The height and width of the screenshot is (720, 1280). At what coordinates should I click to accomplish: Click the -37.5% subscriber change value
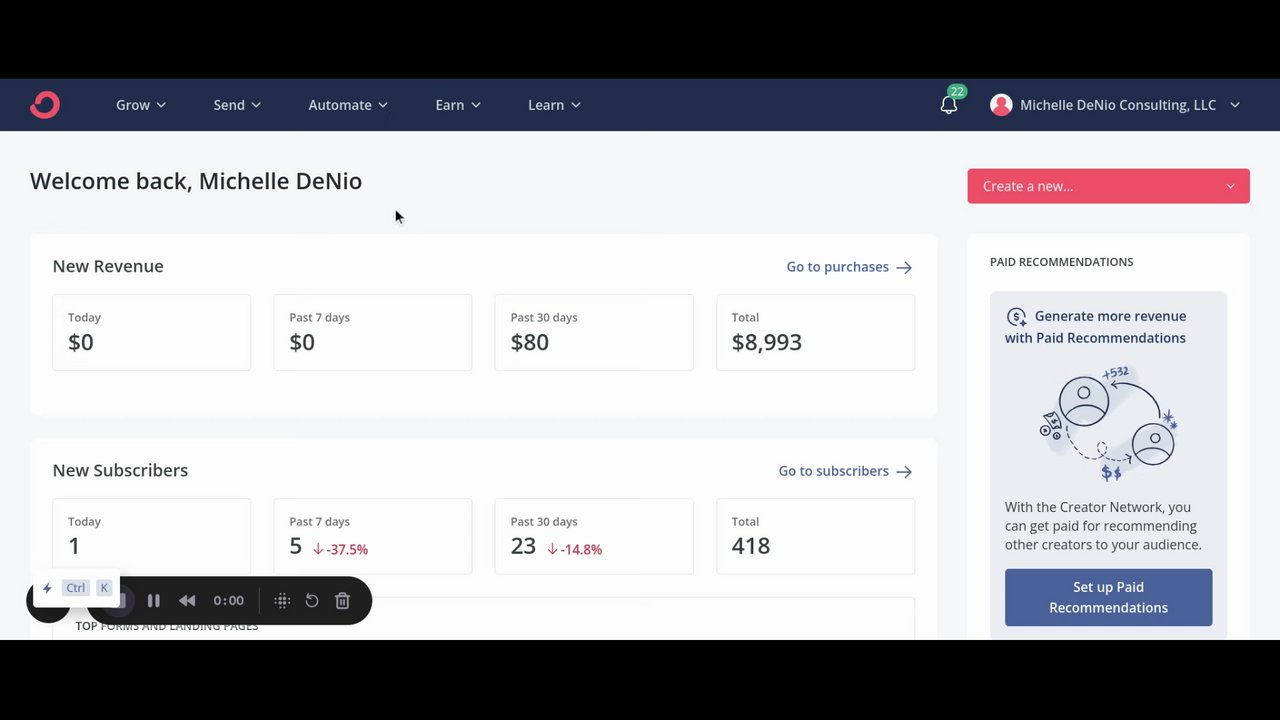(340, 549)
